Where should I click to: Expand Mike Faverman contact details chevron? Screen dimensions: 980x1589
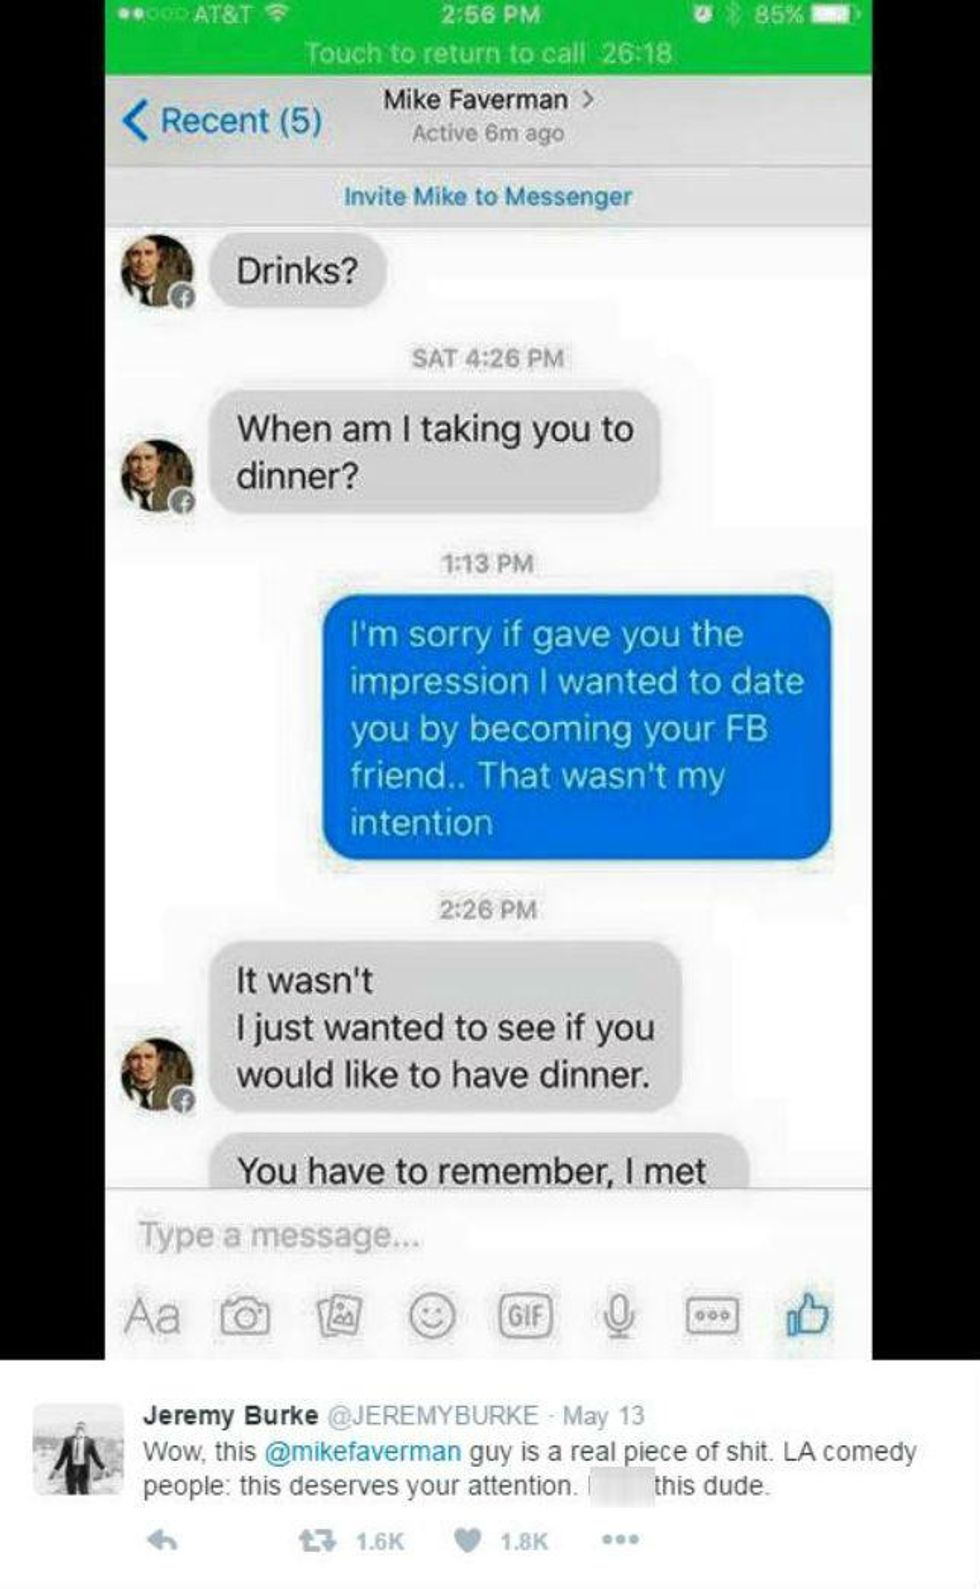click(588, 99)
